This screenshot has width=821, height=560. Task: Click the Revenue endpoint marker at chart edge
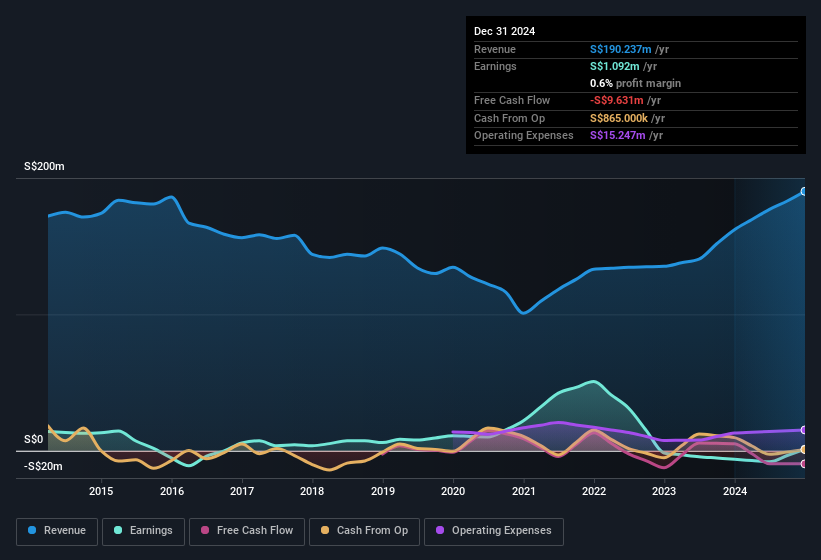click(x=803, y=192)
